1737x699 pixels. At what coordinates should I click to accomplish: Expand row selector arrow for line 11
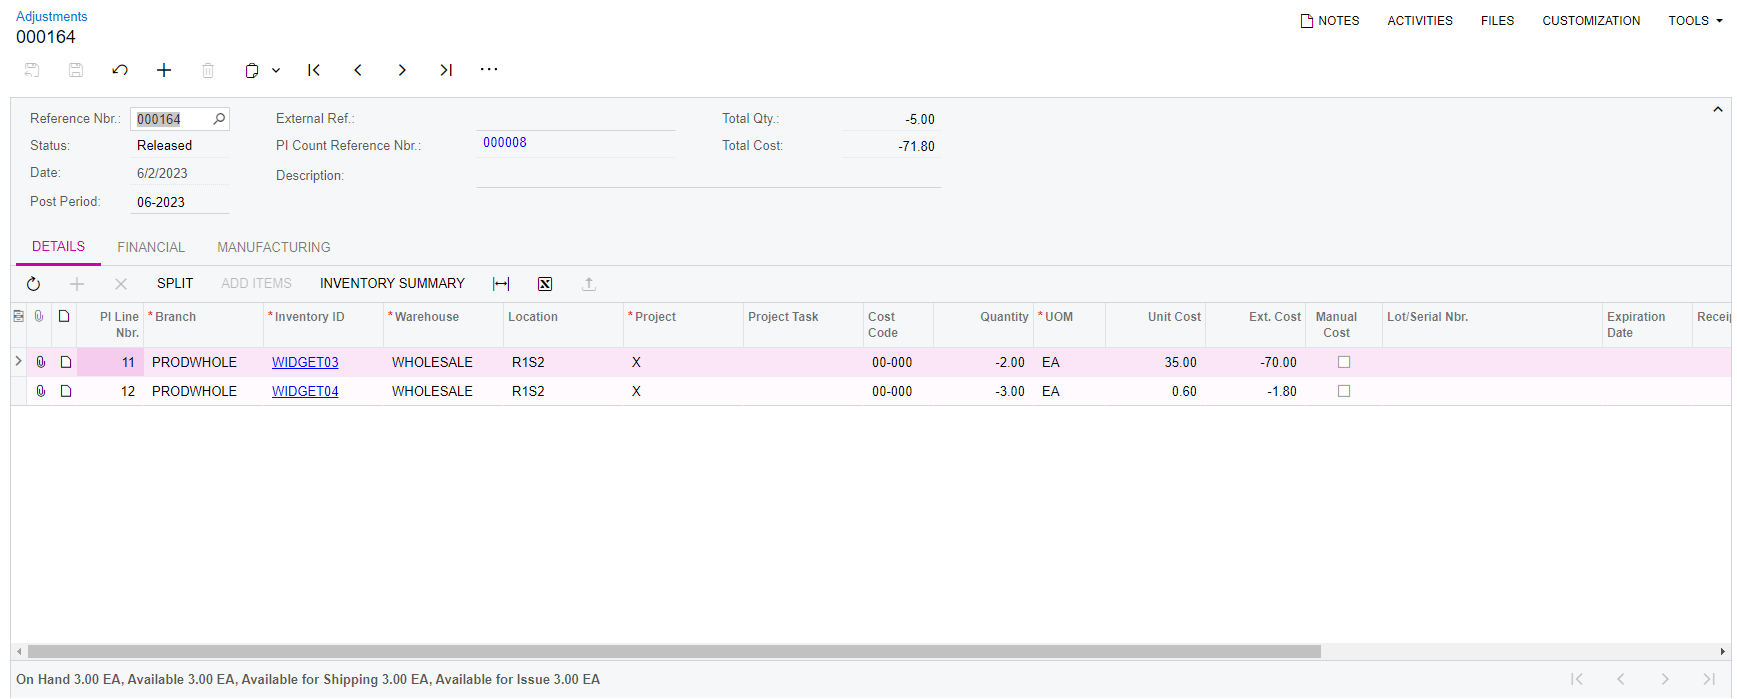(x=18, y=362)
